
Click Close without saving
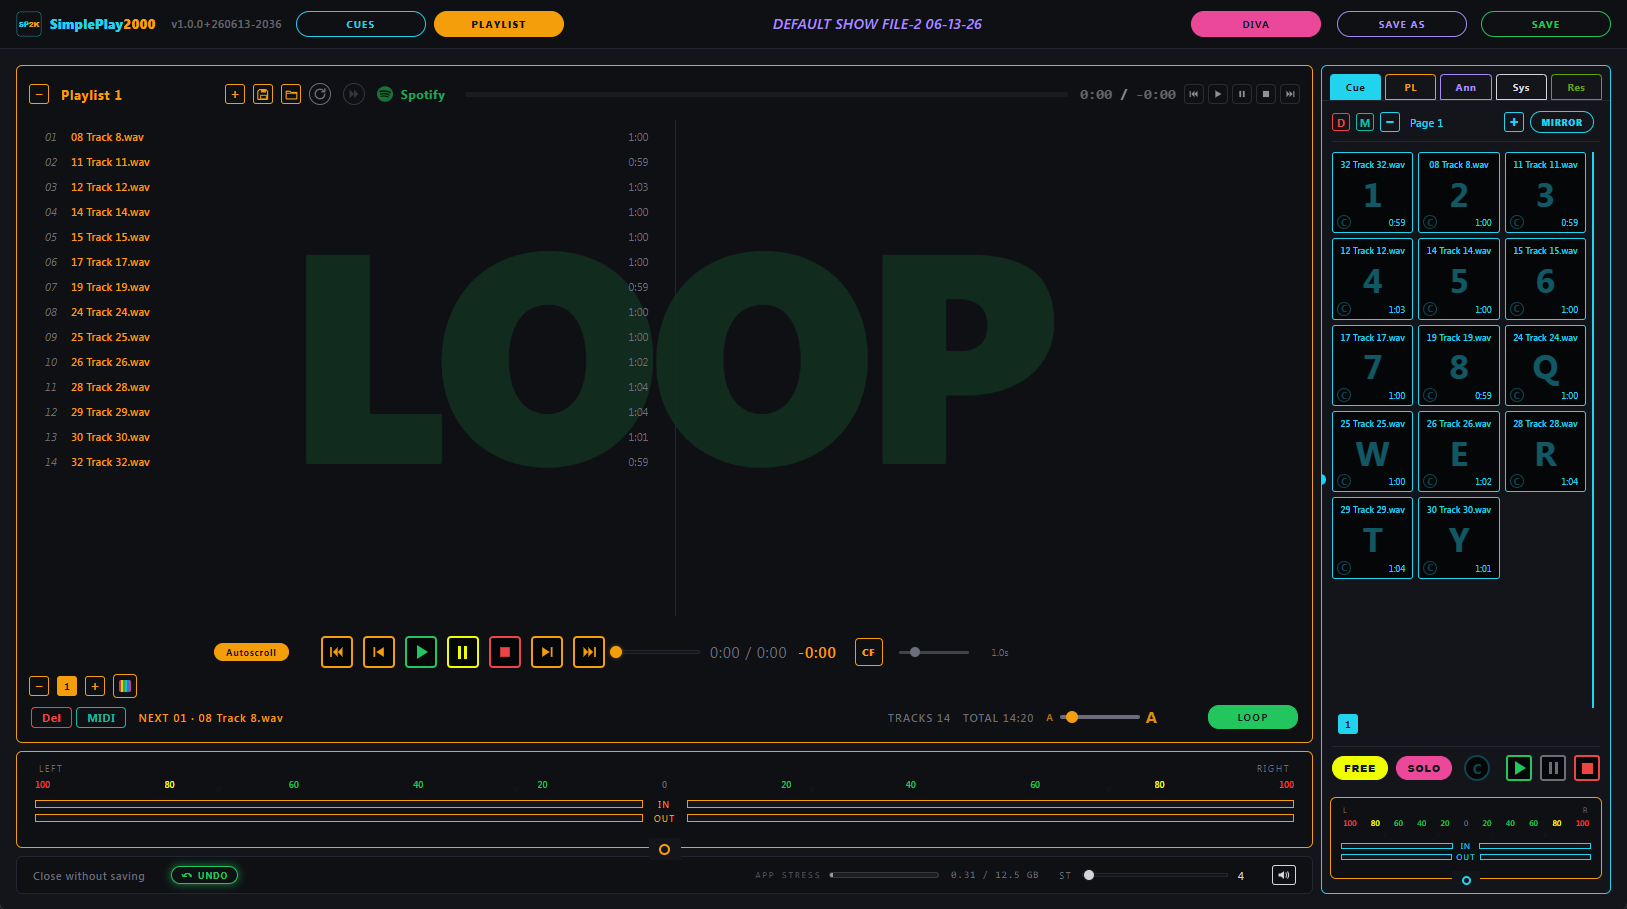tap(89, 876)
